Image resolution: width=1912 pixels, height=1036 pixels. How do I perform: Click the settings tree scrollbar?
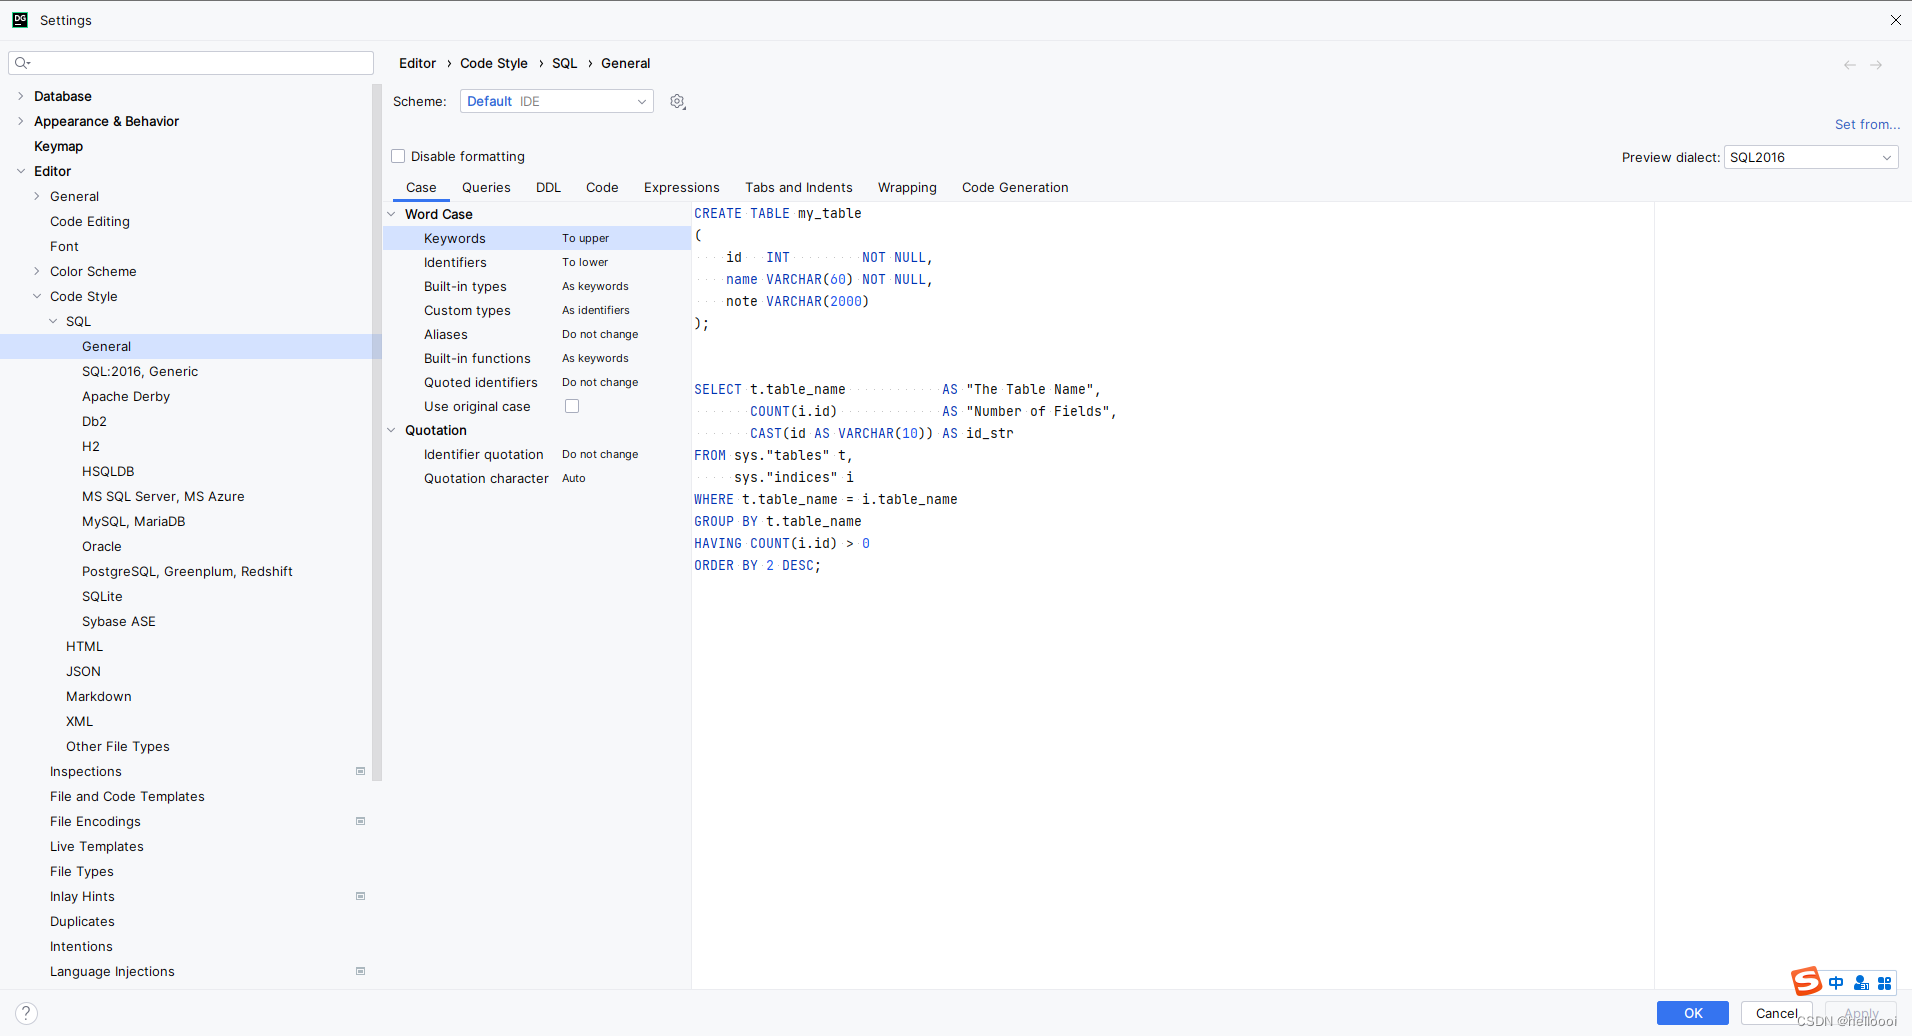[377, 432]
